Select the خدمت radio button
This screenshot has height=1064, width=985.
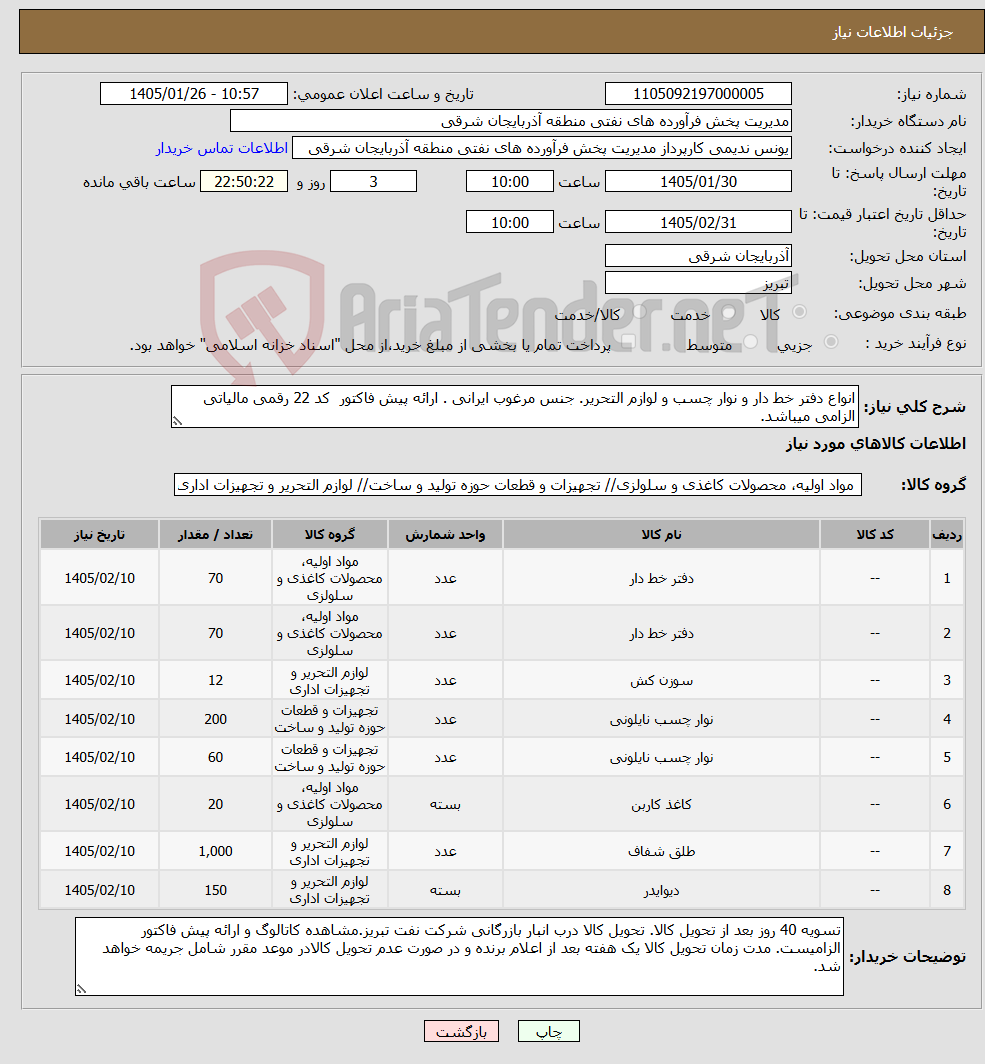tap(729, 313)
